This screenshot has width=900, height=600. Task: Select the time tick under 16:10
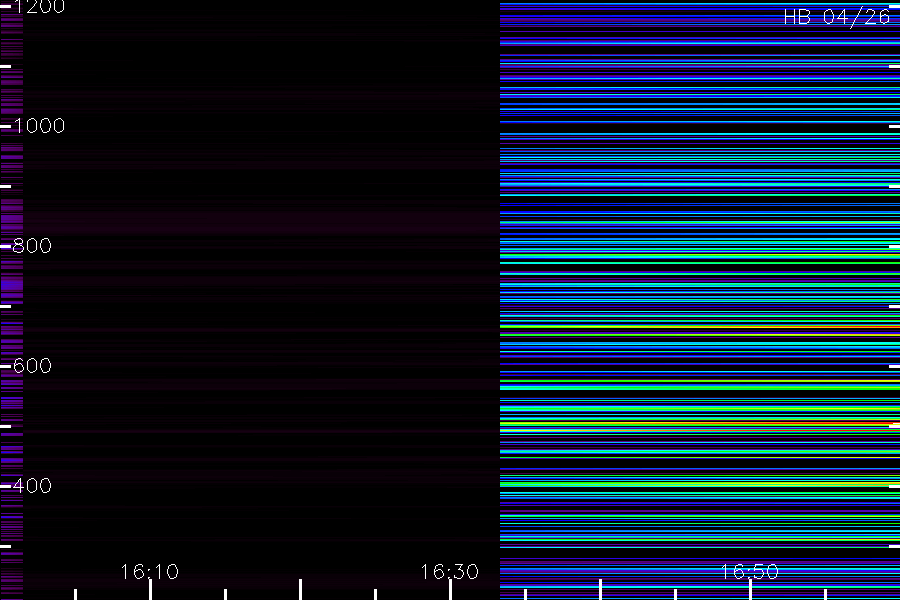[x=150, y=590]
